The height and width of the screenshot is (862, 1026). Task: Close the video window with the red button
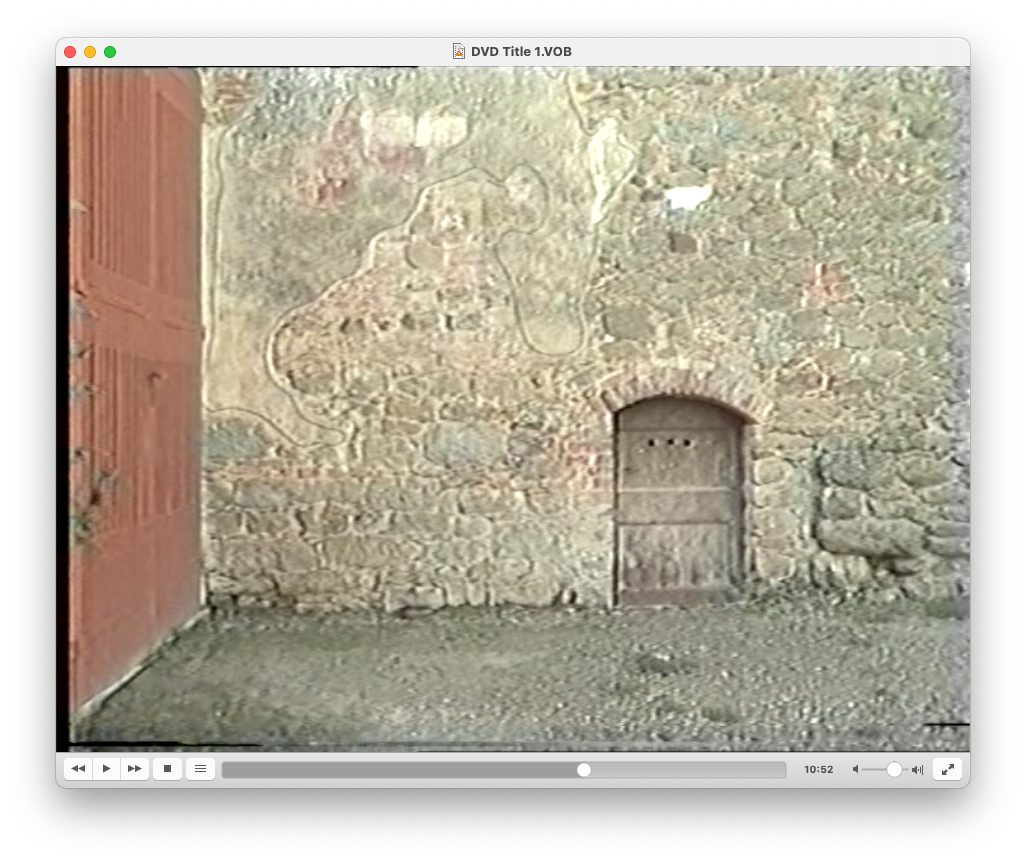70,52
